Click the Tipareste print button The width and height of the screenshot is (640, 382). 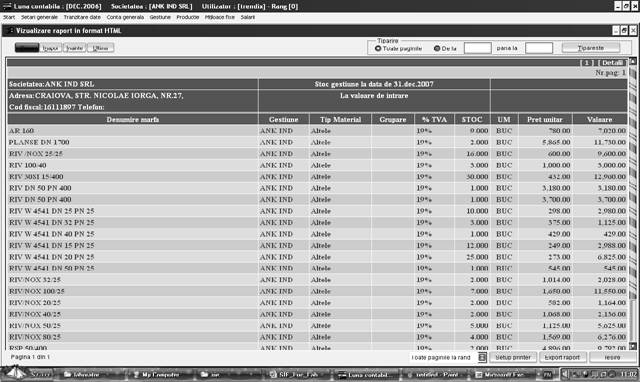pos(591,48)
